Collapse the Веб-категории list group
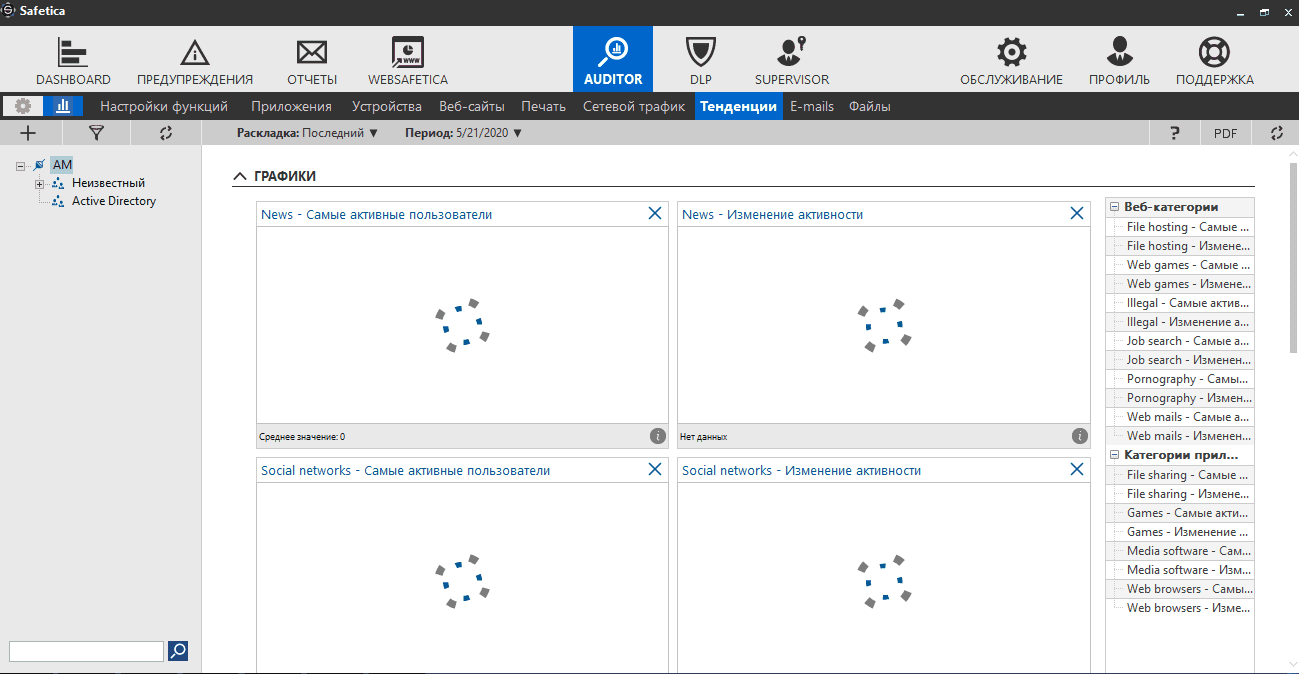Screen dimensions: 1299x674 point(1115,207)
